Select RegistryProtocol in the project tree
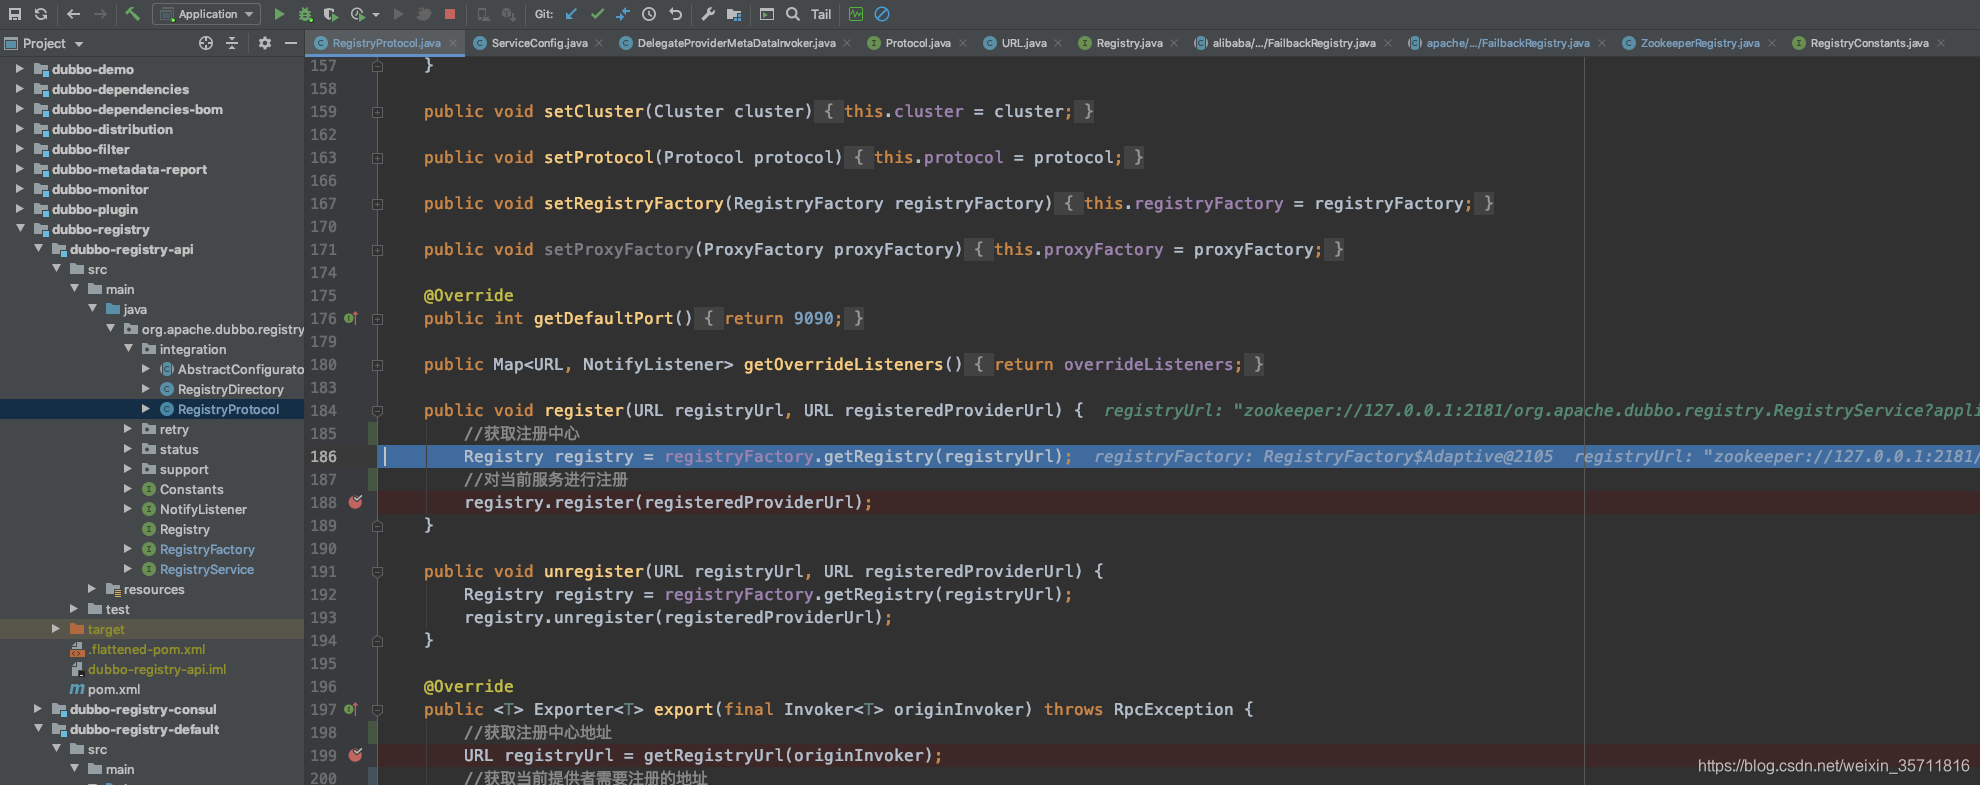The image size is (1980, 785). [229, 409]
